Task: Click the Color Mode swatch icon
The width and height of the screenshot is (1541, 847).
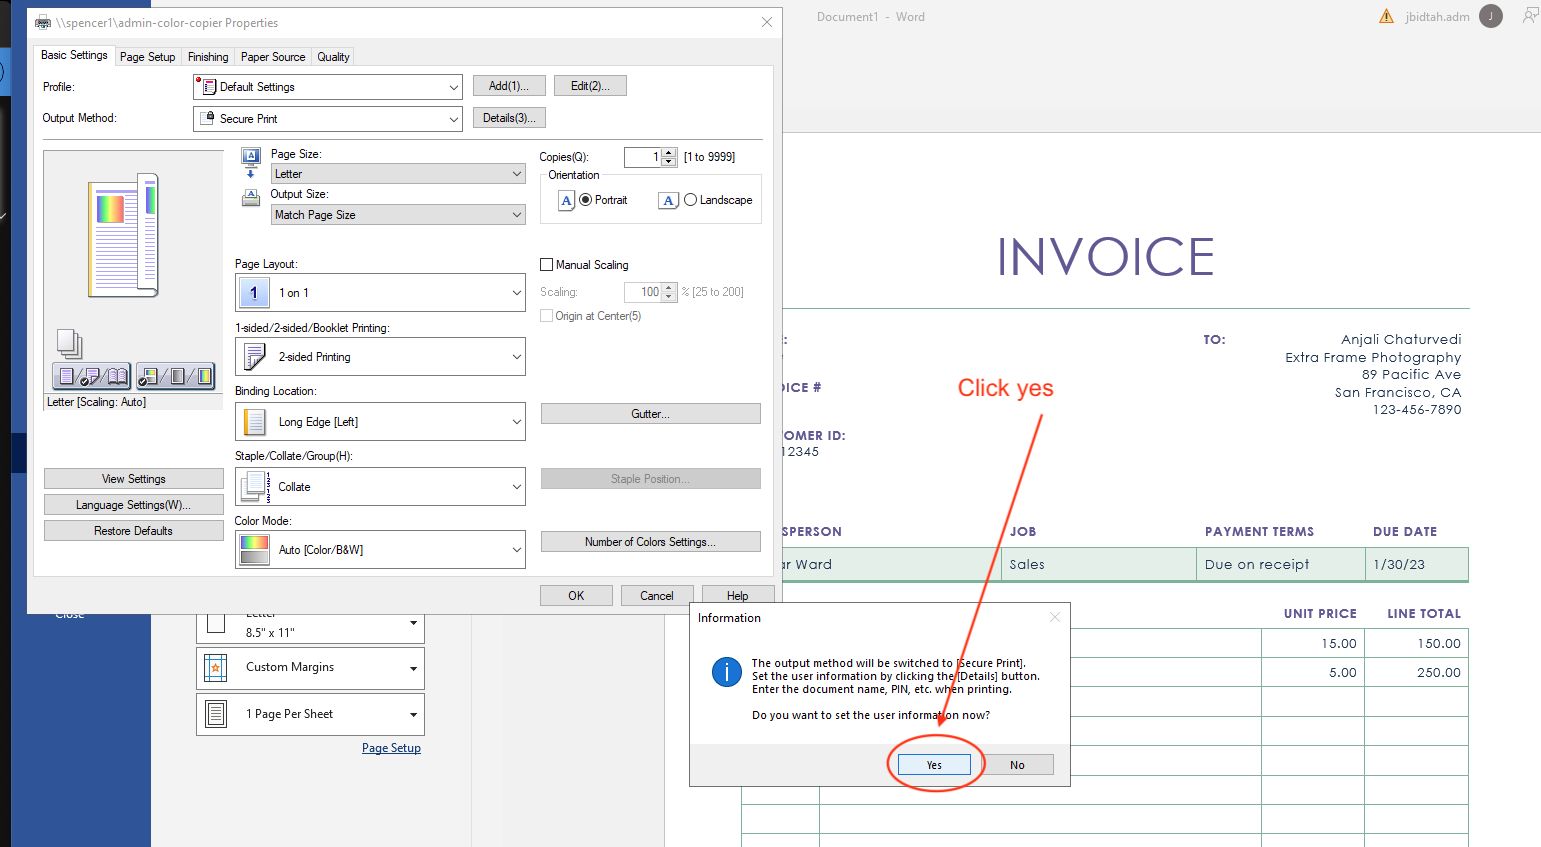Action: click(255, 550)
